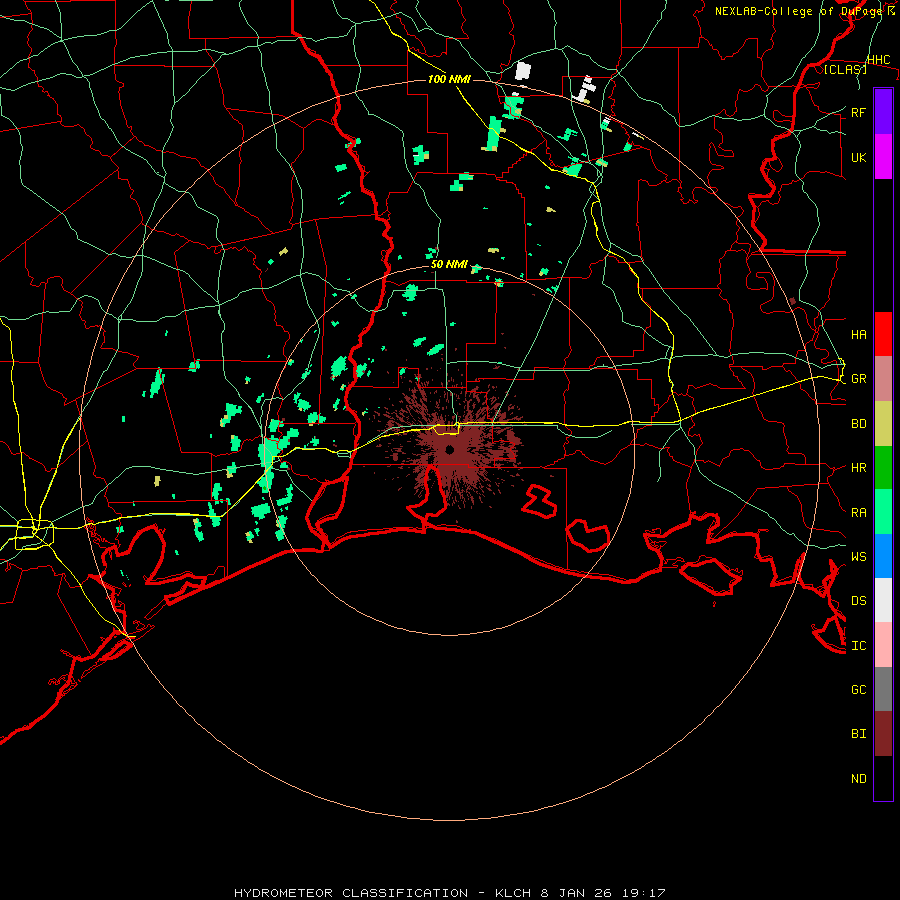Viewport: 900px width, 900px height.
Task: Click the GR pink legend swatch
Action: coord(883,379)
